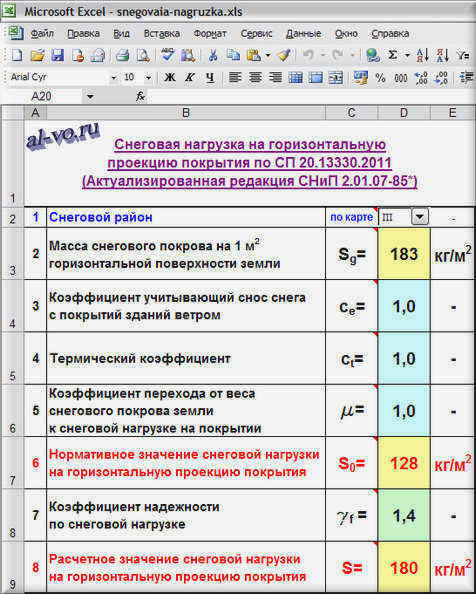Click the fx insert function button
Screen dimensions: 476x594
click(140, 97)
